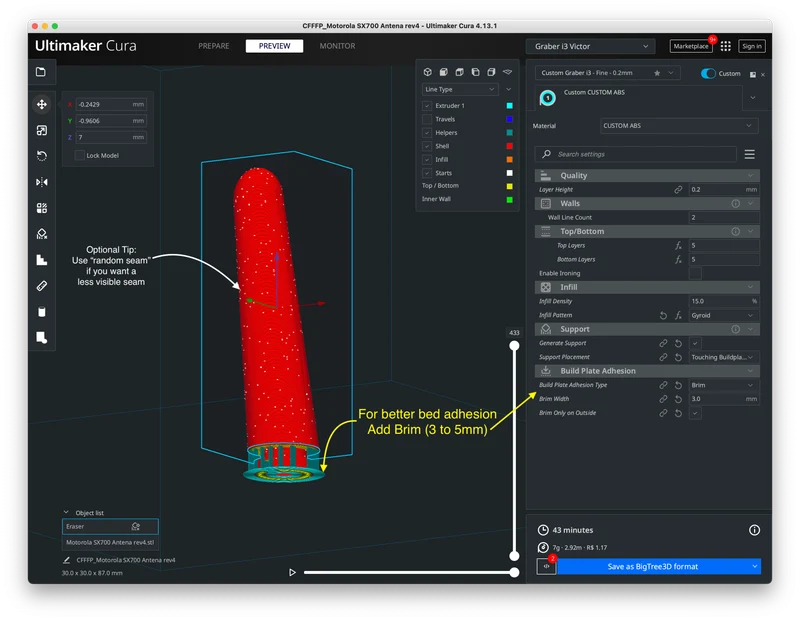800x621 pixels.
Task: Toggle Infill line type checkbox
Action: [x=427, y=159]
